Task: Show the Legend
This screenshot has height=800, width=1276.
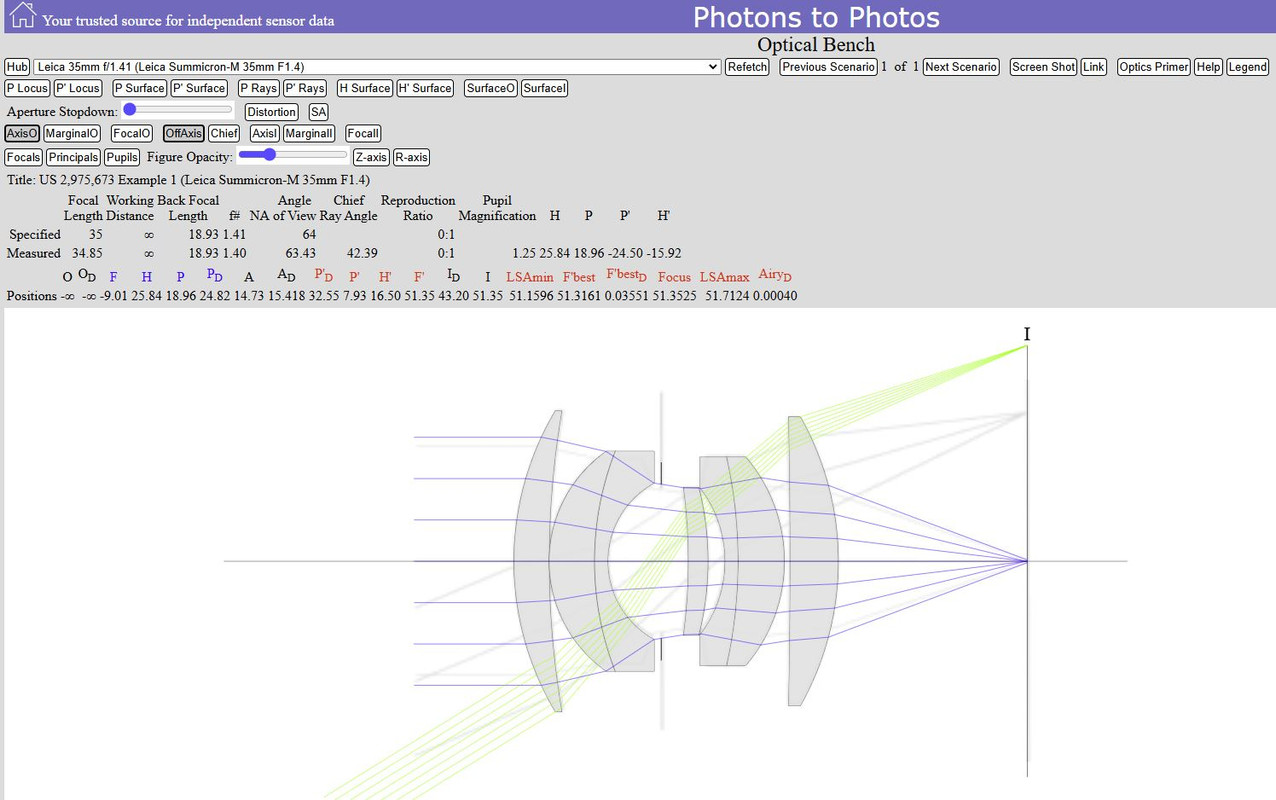Action: coord(1247,67)
